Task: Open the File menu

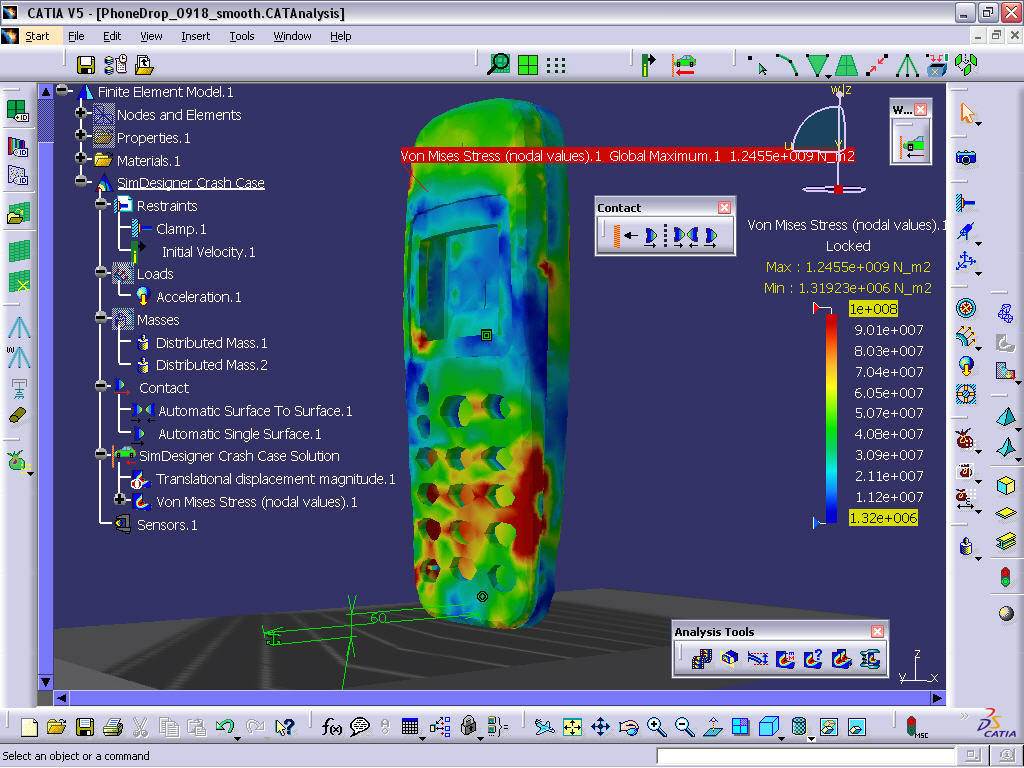Action: point(76,36)
